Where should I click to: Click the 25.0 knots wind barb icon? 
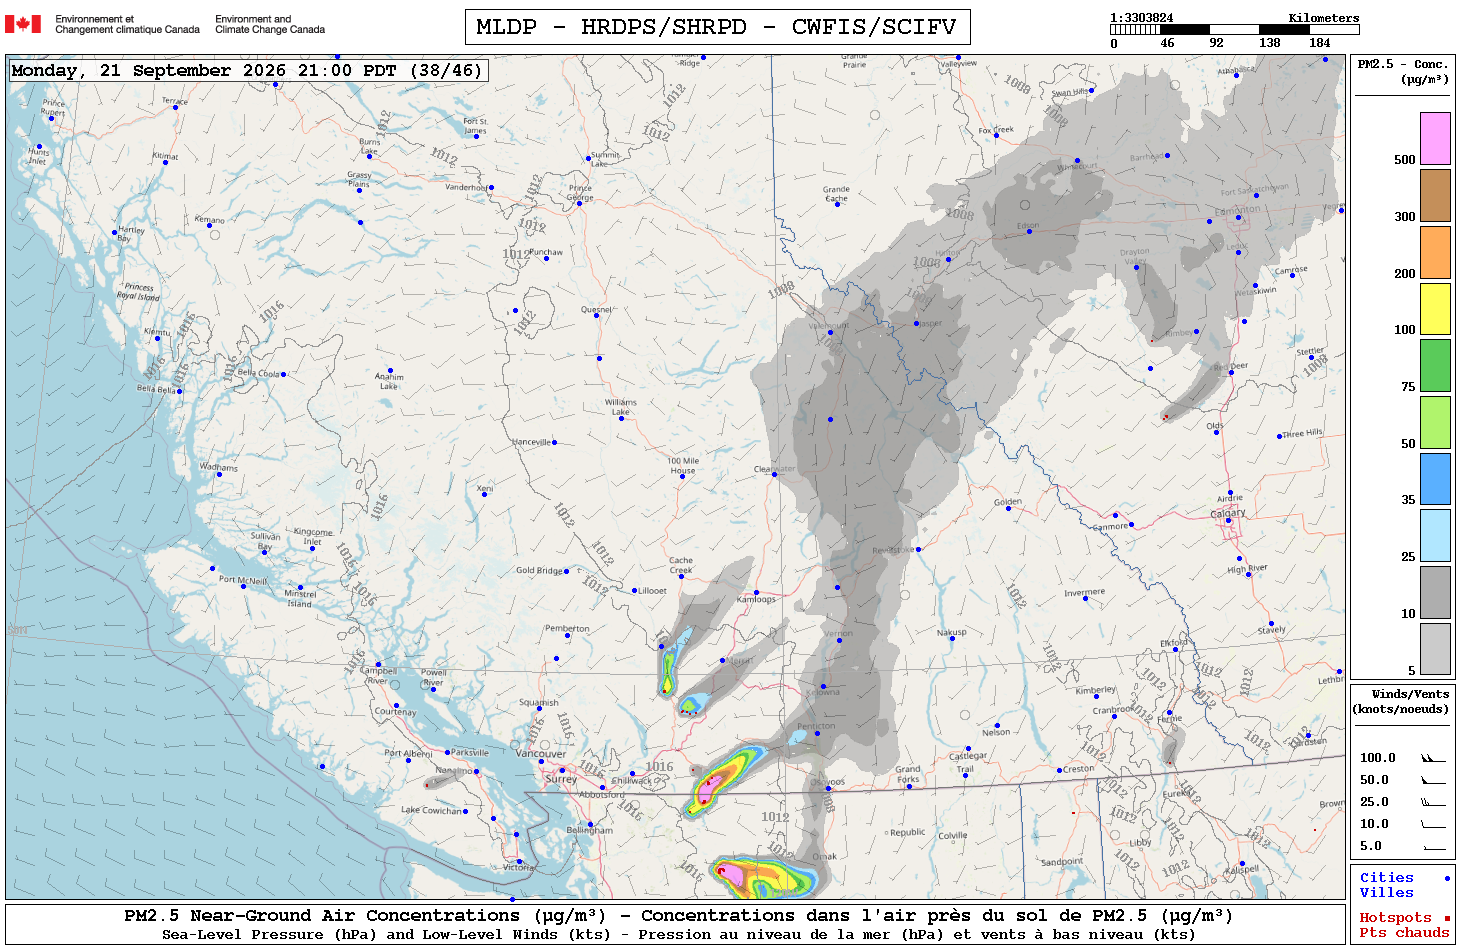click(1433, 802)
